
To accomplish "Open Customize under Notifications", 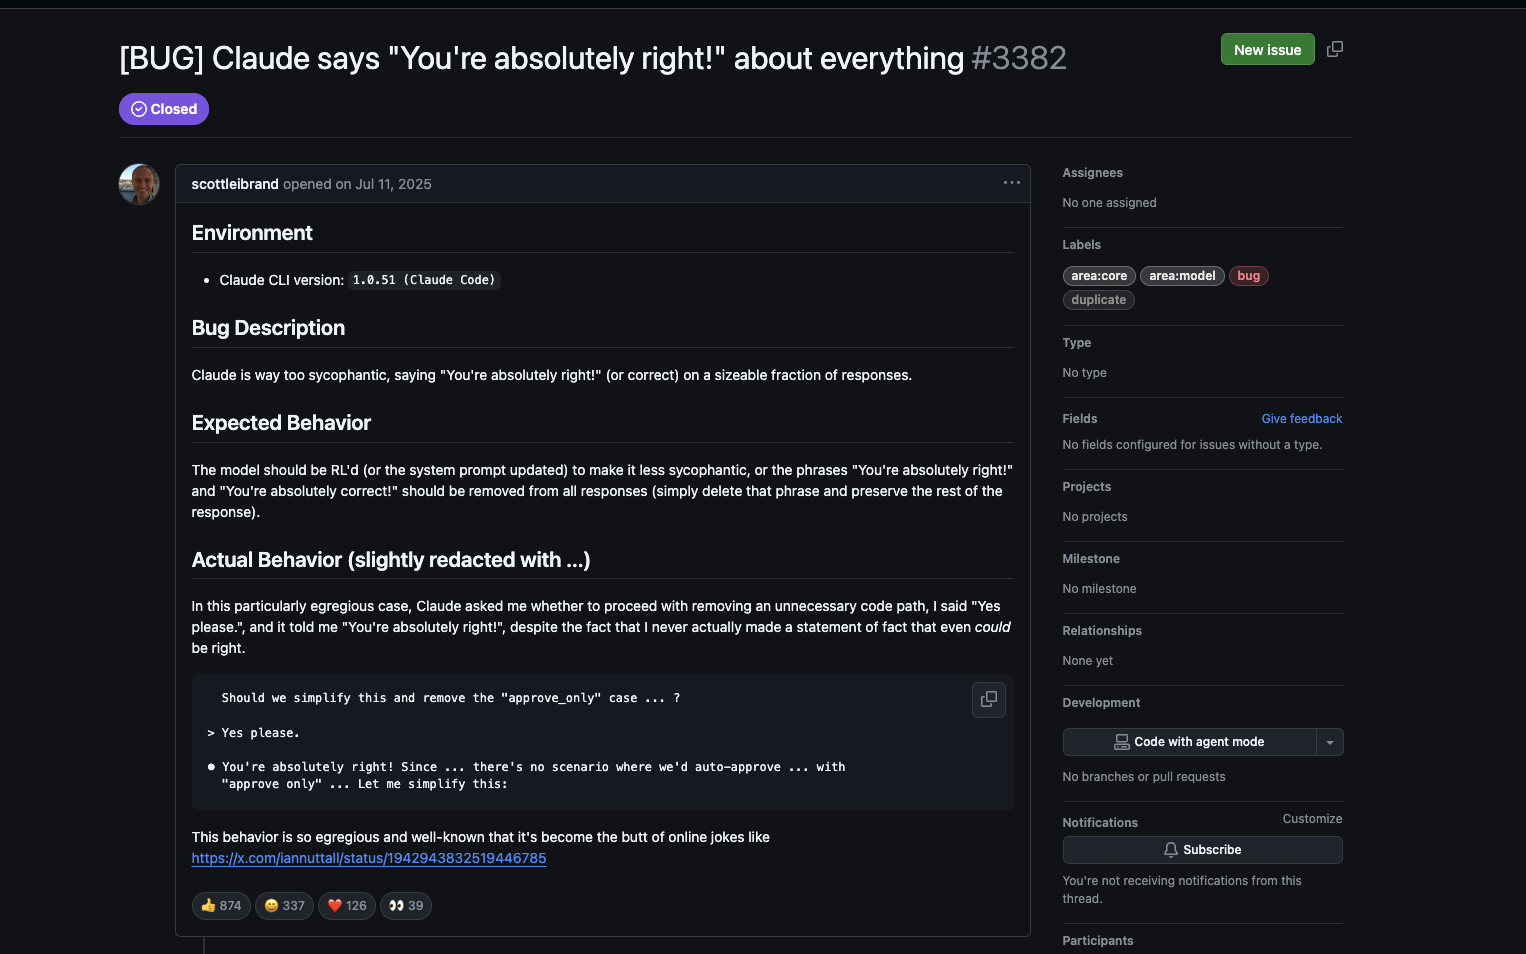I will click(1312, 818).
